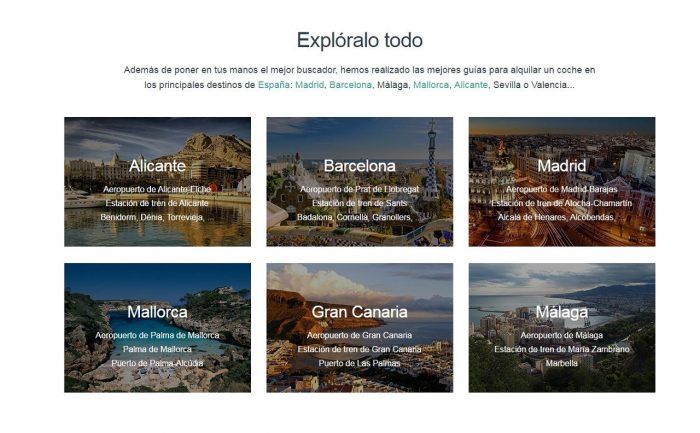Select the Mallorca destination card title
This screenshot has height=433, width=700.
[157, 312]
